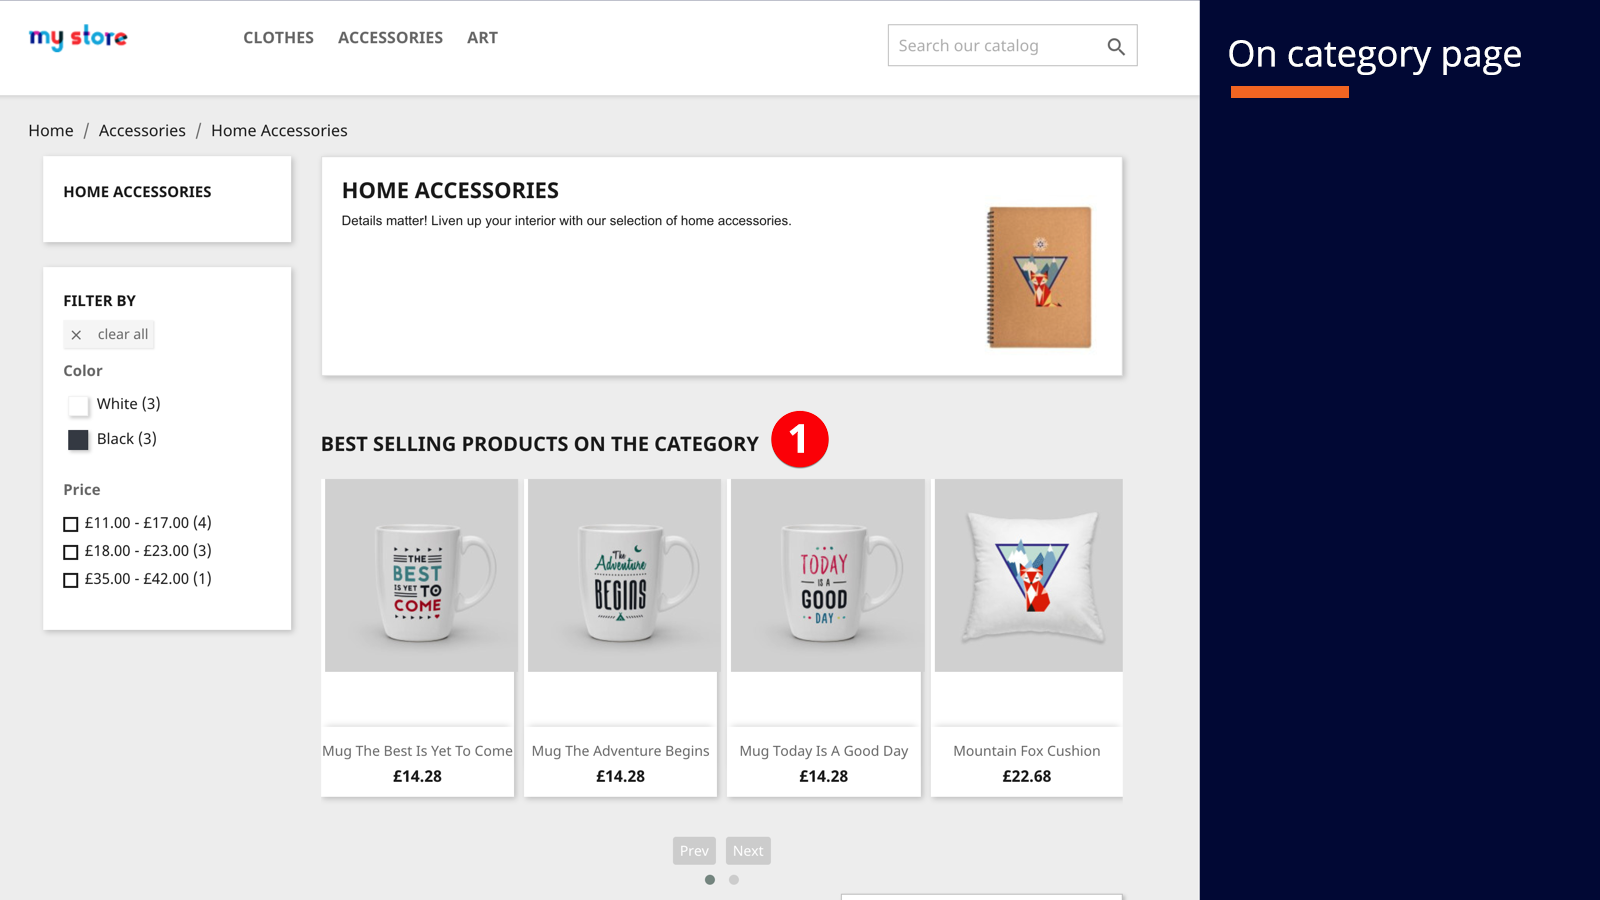The height and width of the screenshot is (900, 1600).
Task: Select the Black color swatch filter
Action: [78, 440]
